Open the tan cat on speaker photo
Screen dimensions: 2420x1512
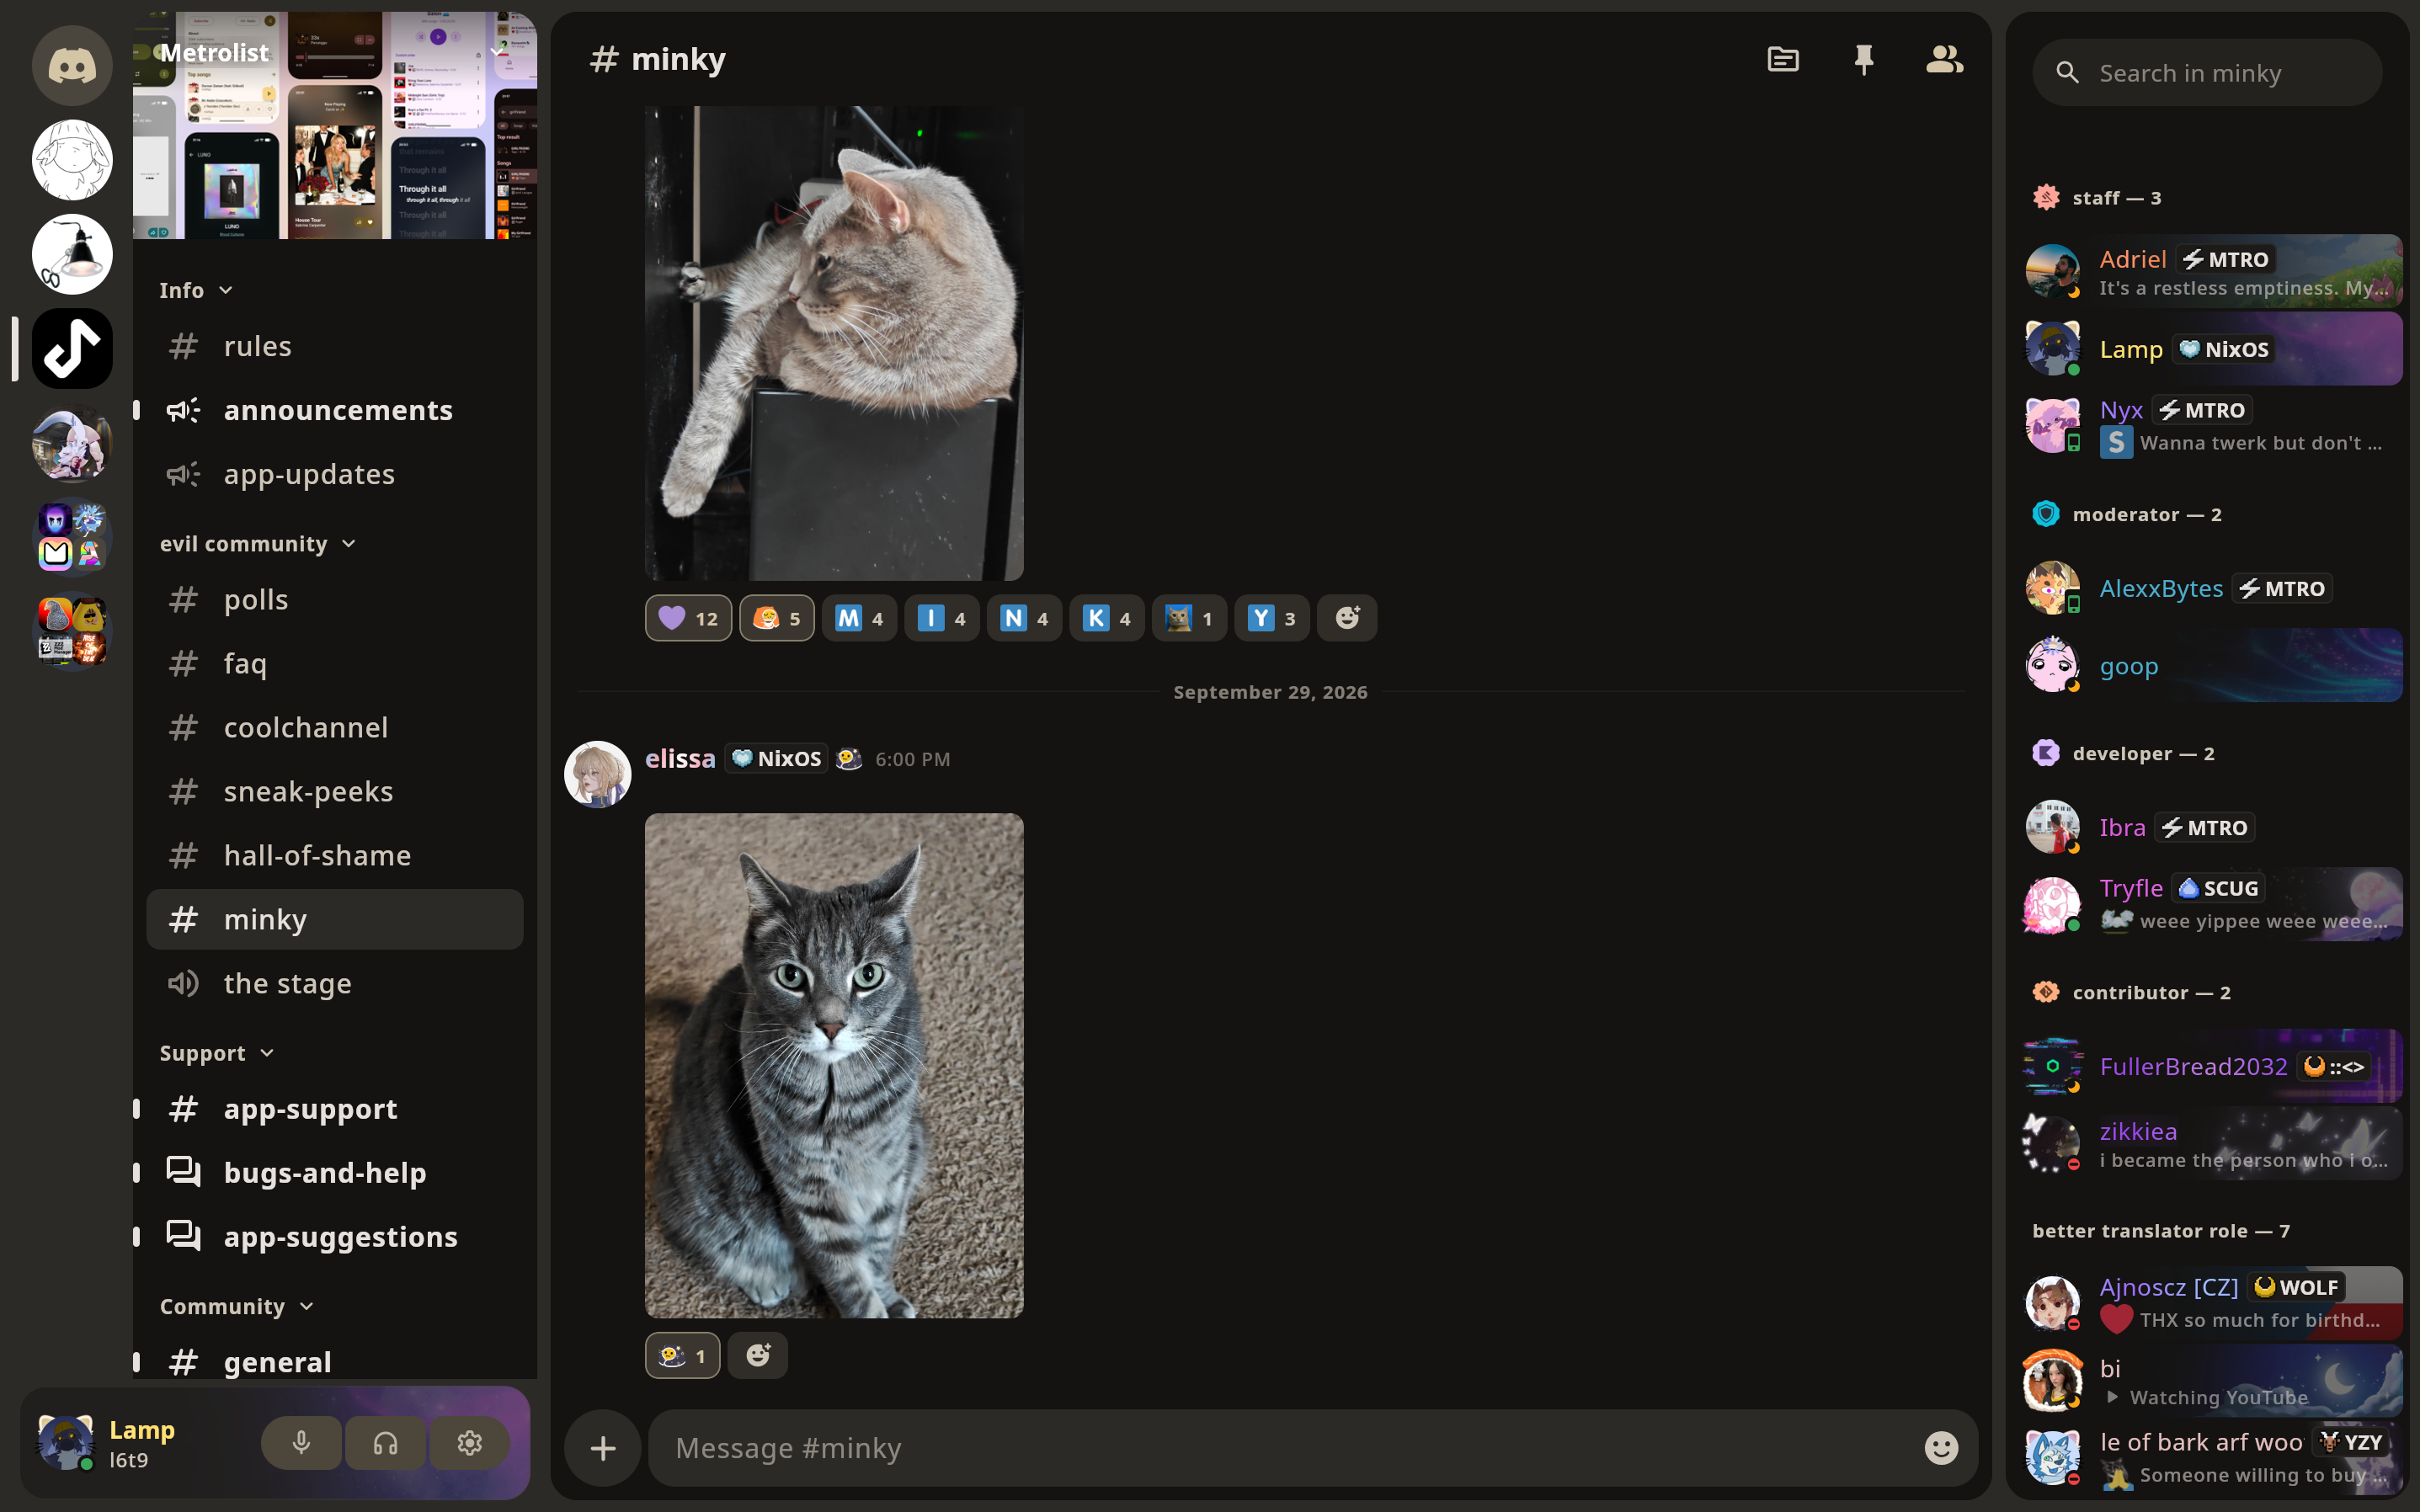tap(834, 343)
